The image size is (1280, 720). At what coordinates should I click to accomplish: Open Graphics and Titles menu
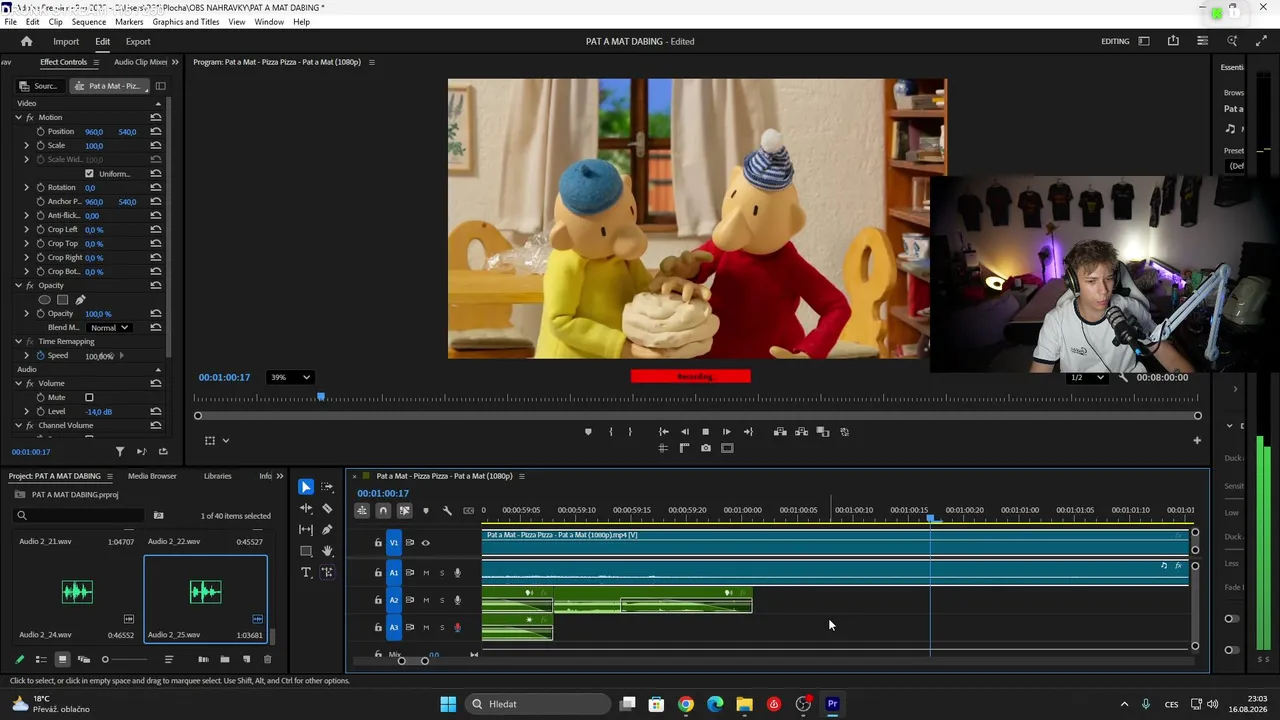(x=186, y=22)
